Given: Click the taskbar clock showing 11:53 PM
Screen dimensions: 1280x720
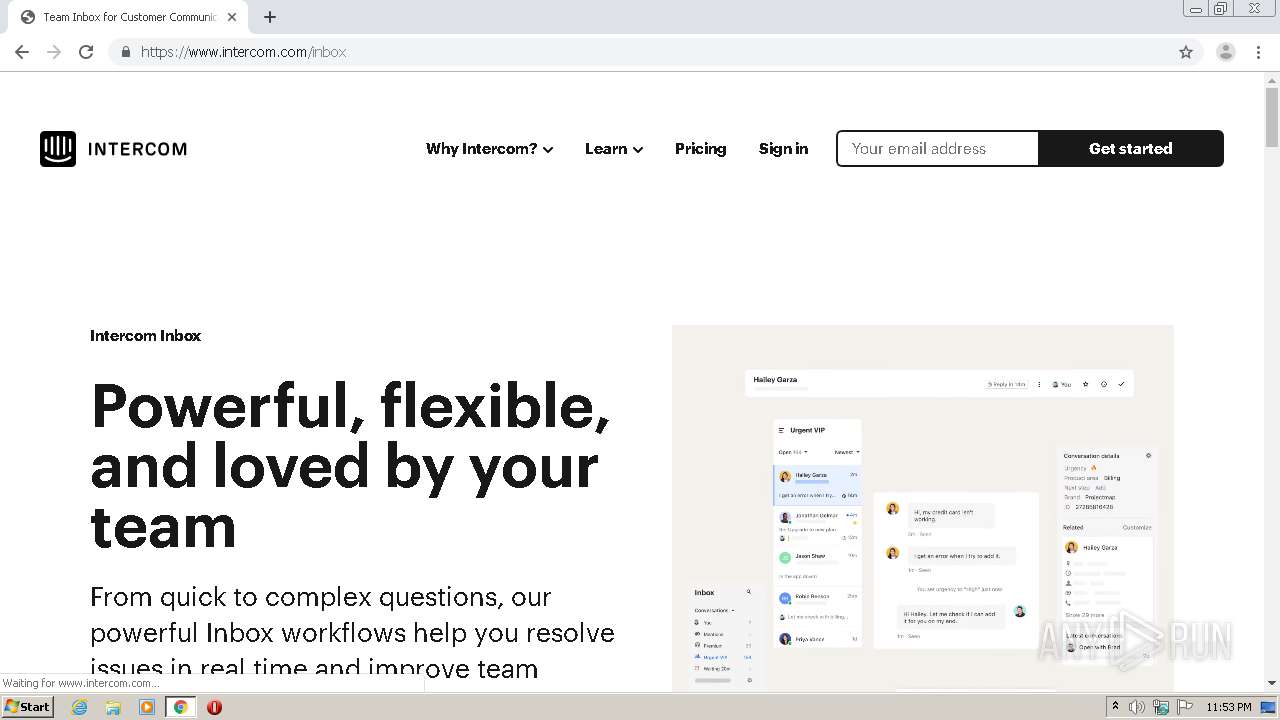Looking at the screenshot, I should click(1229, 707).
